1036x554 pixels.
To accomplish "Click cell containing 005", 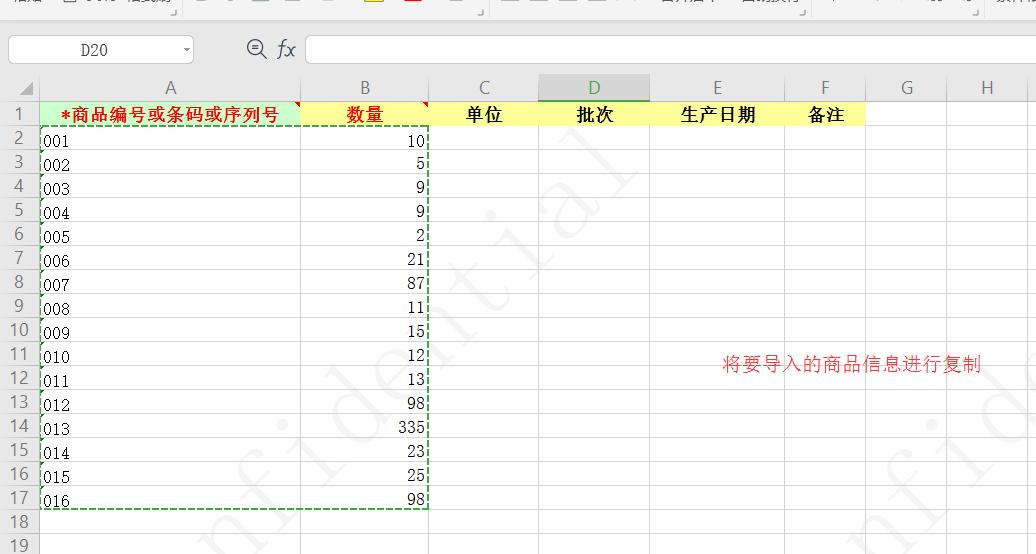I will [170, 234].
